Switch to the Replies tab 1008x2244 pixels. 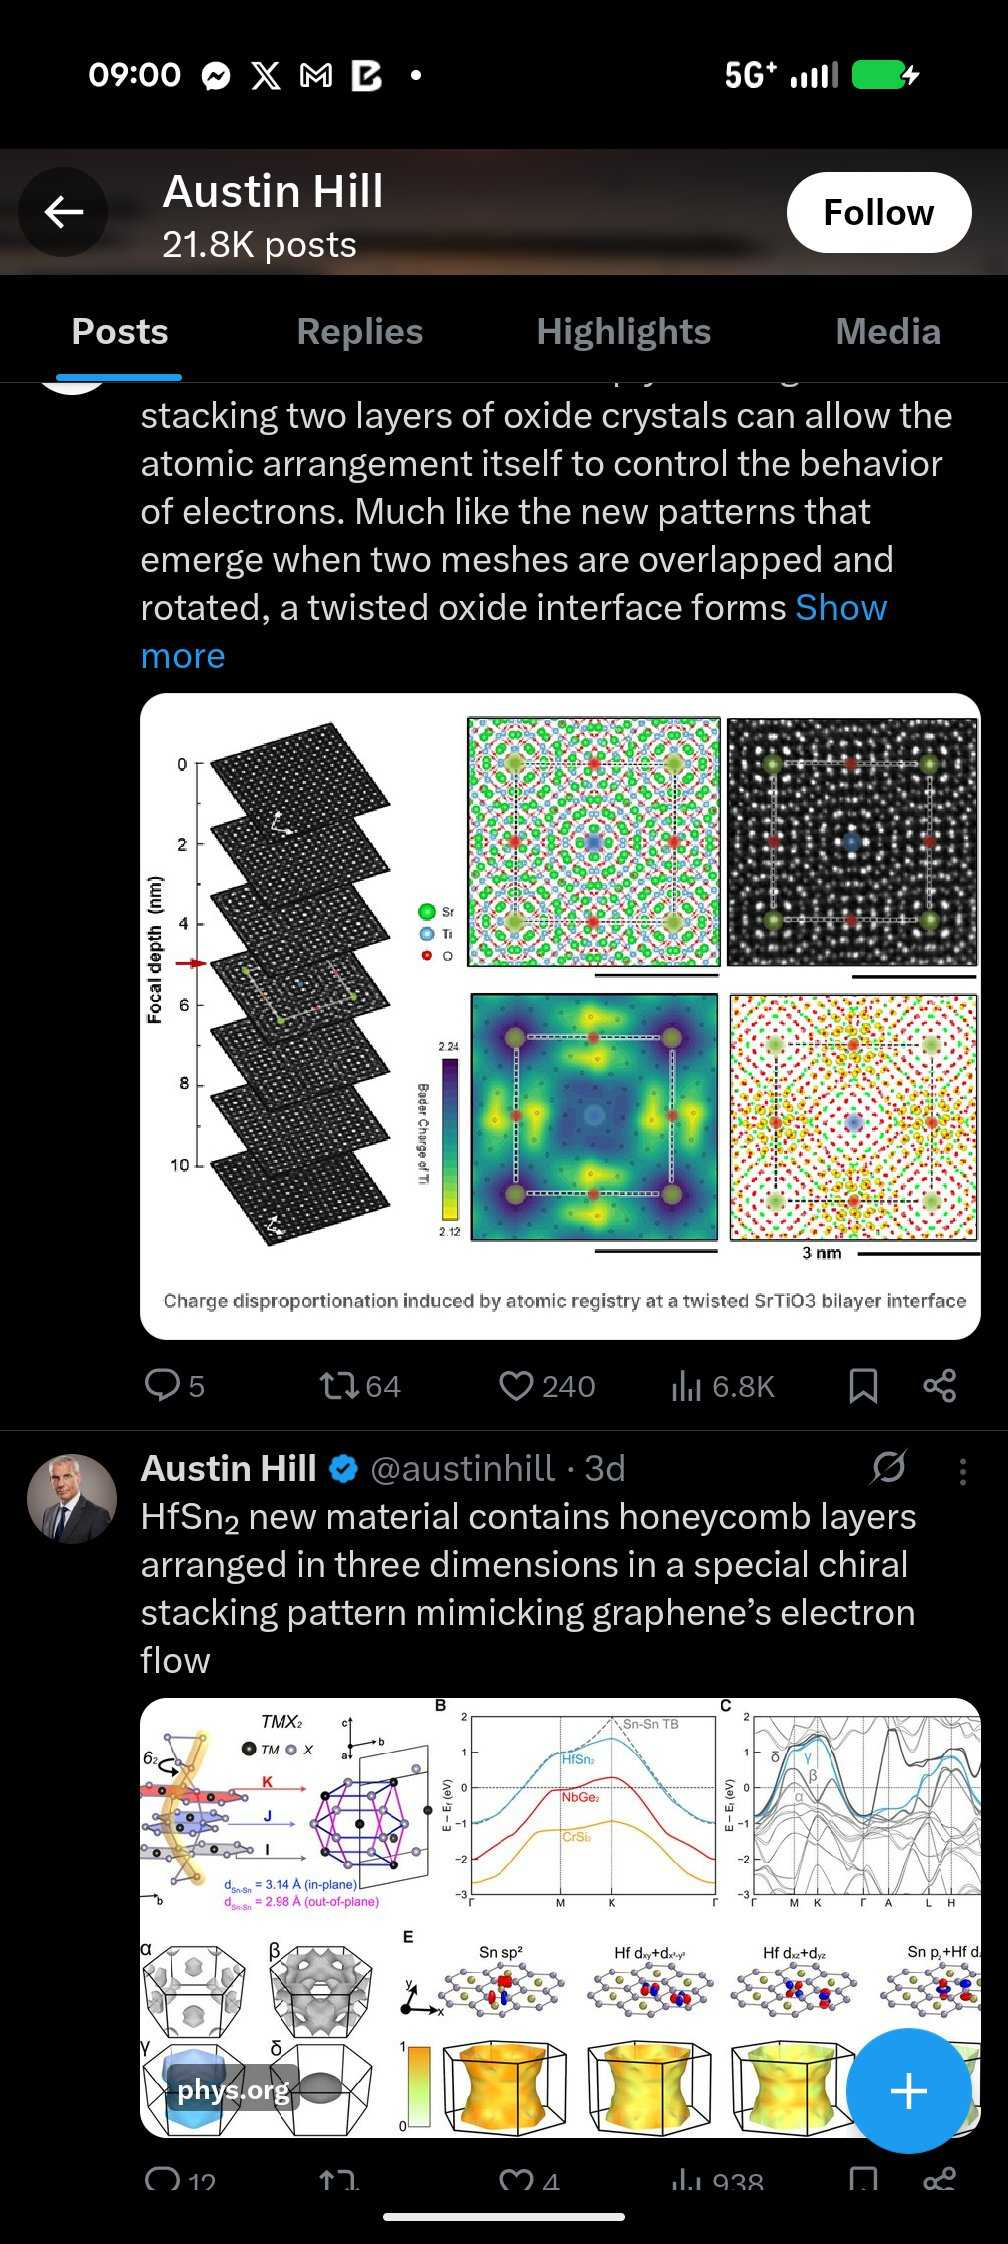click(359, 332)
